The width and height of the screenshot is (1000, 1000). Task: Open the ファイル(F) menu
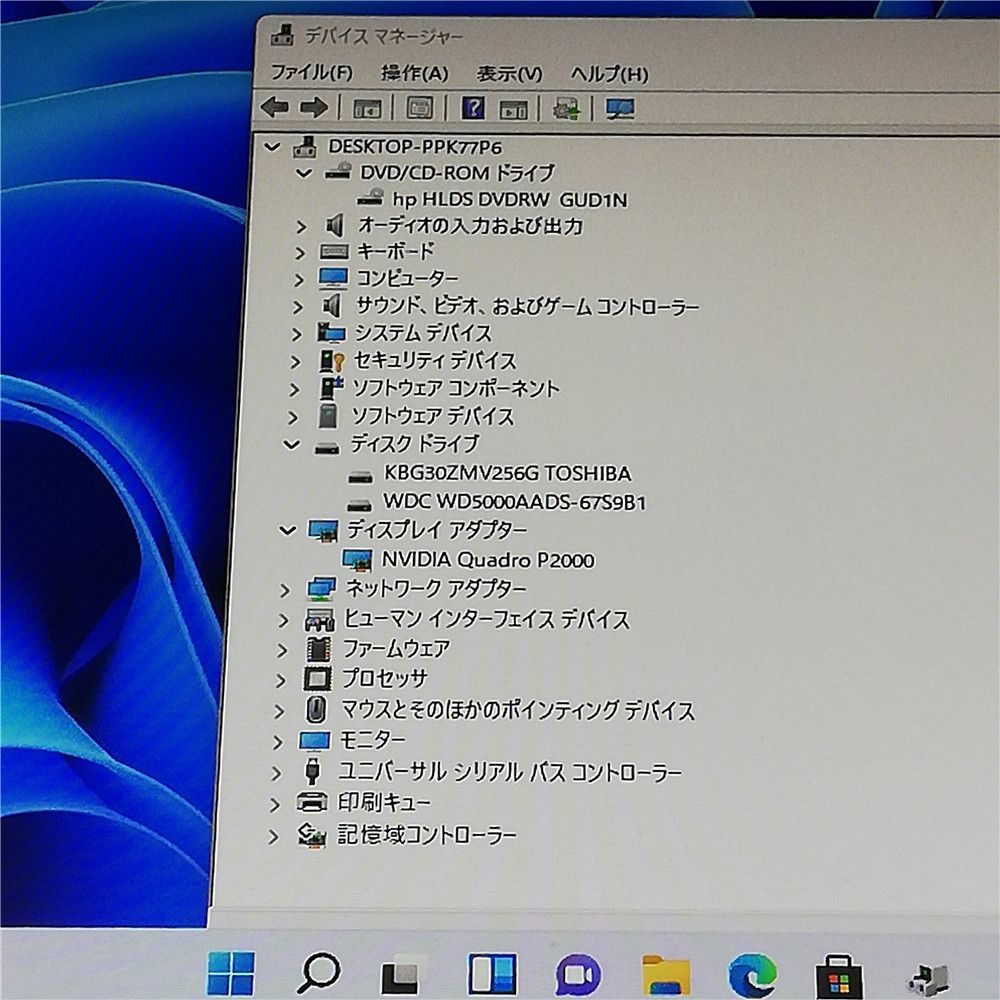click(x=311, y=72)
